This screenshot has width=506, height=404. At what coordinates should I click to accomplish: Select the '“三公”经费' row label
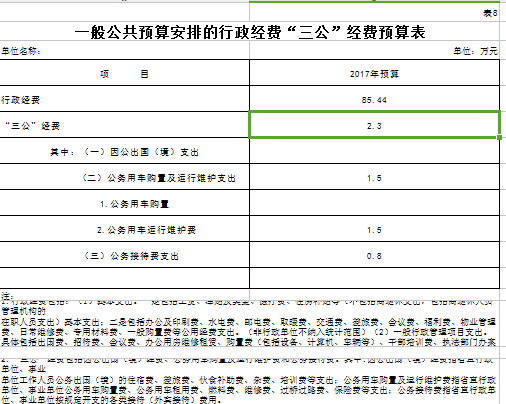click(x=125, y=125)
